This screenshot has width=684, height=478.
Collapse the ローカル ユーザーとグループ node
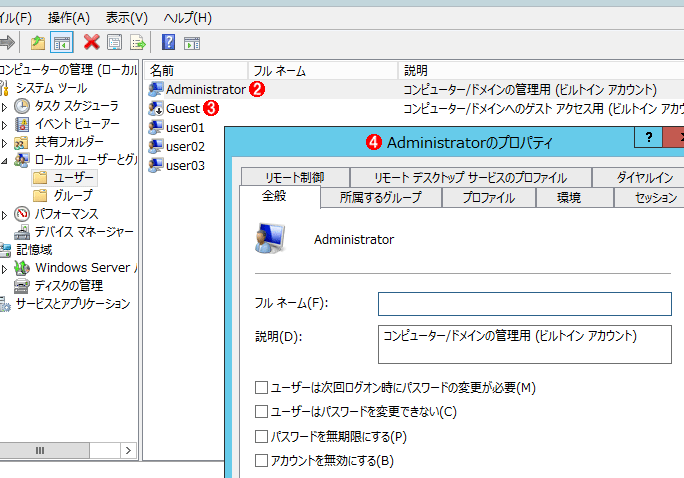[x=5, y=160]
